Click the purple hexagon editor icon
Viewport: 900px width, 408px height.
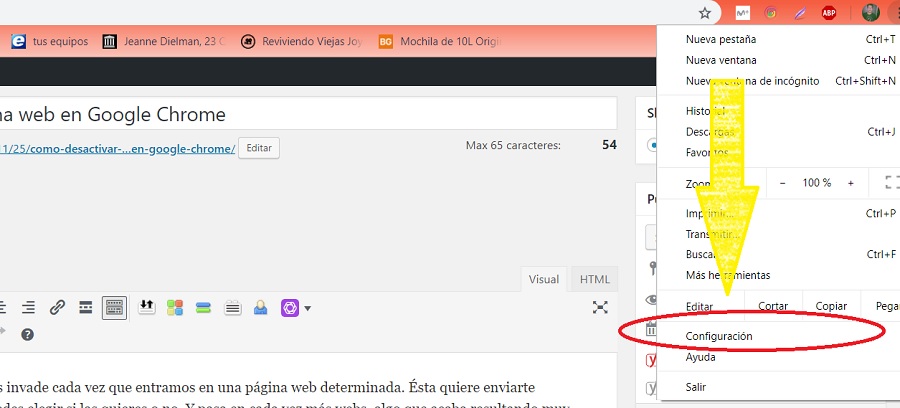pyautogui.click(x=290, y=308)
